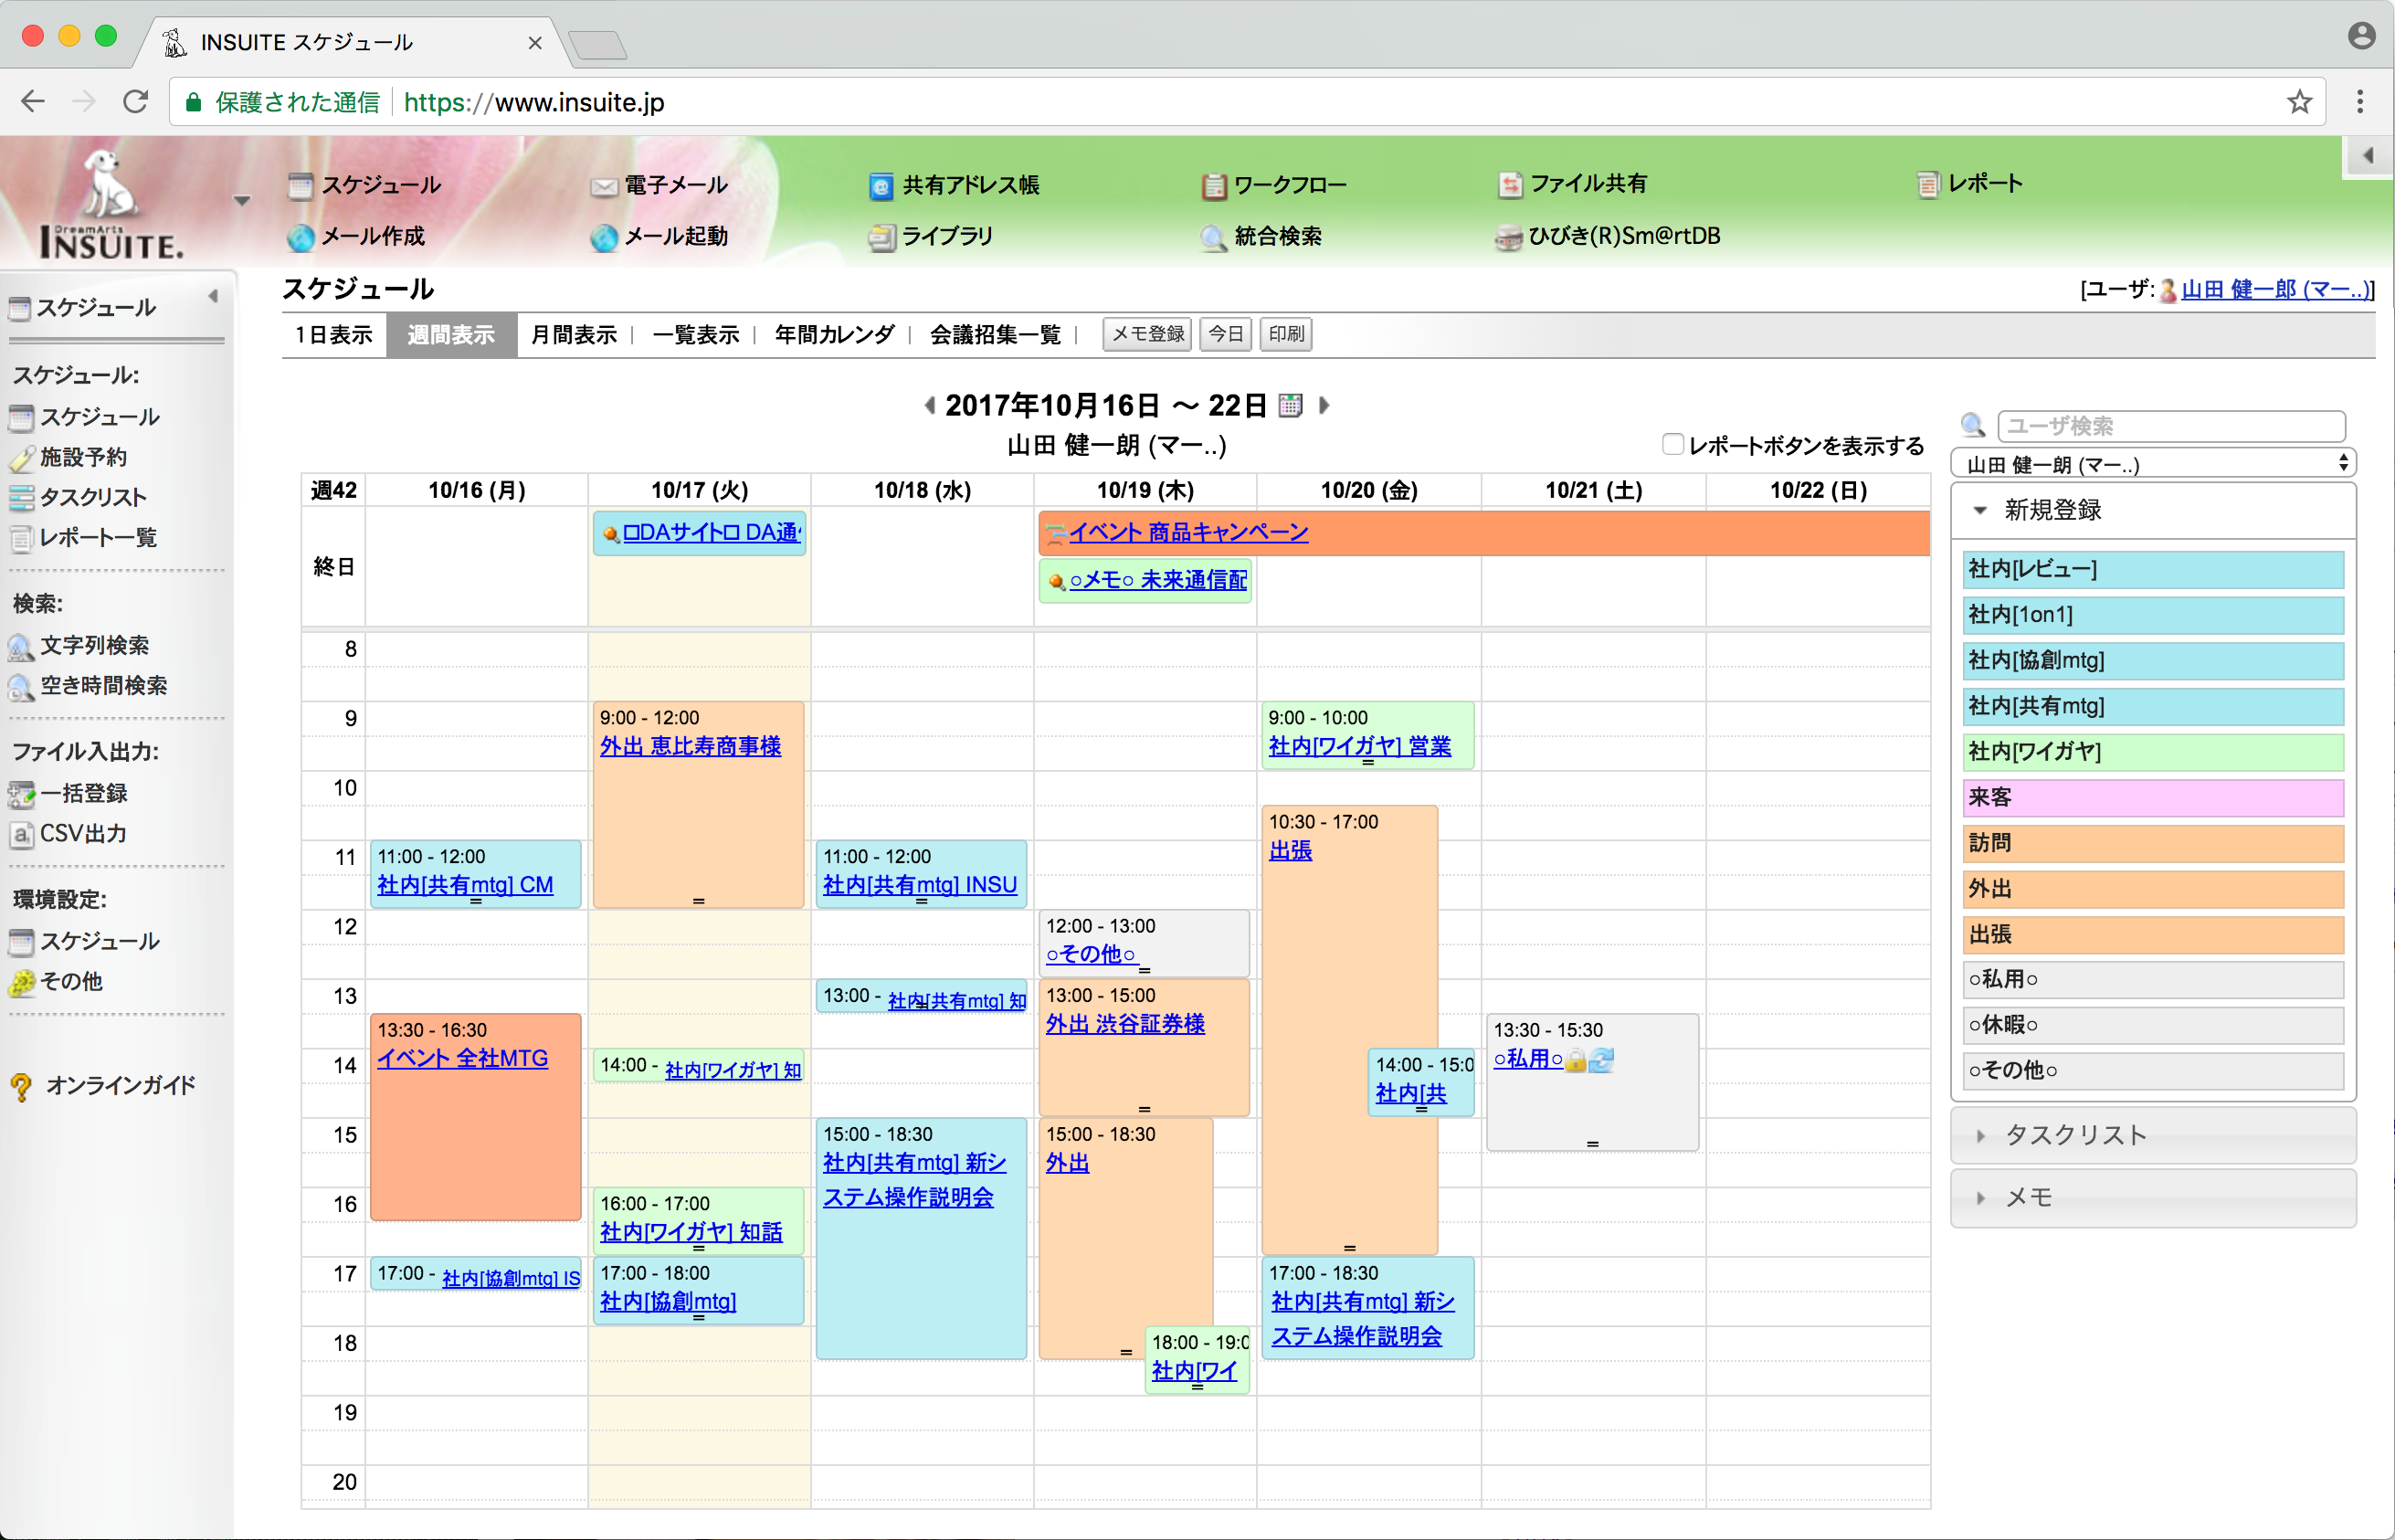Go to the next week arrow
This screenshot has height=1540, width=2395.
[x=1324, y=405]
